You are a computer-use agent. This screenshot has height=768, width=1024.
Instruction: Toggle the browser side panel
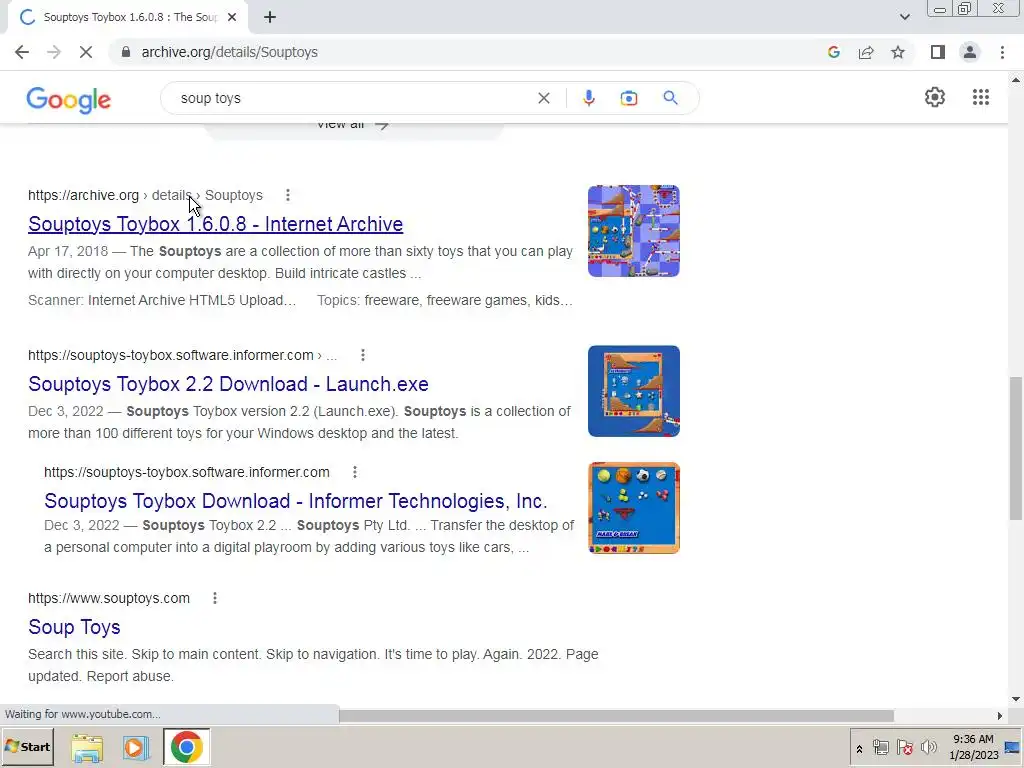(938, 52)
